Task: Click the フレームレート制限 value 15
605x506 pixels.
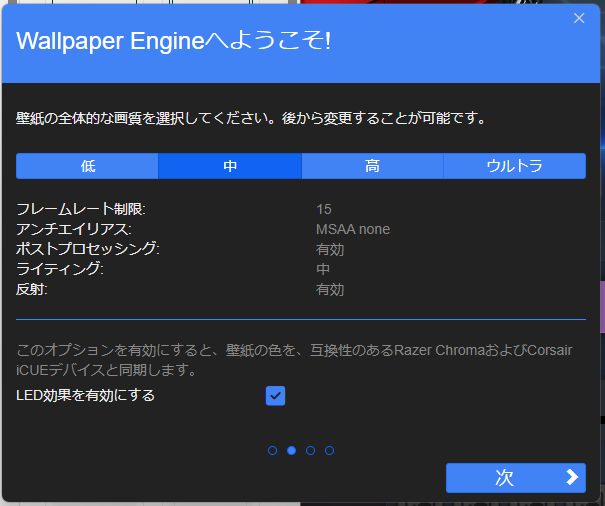Action: point(324,209)
